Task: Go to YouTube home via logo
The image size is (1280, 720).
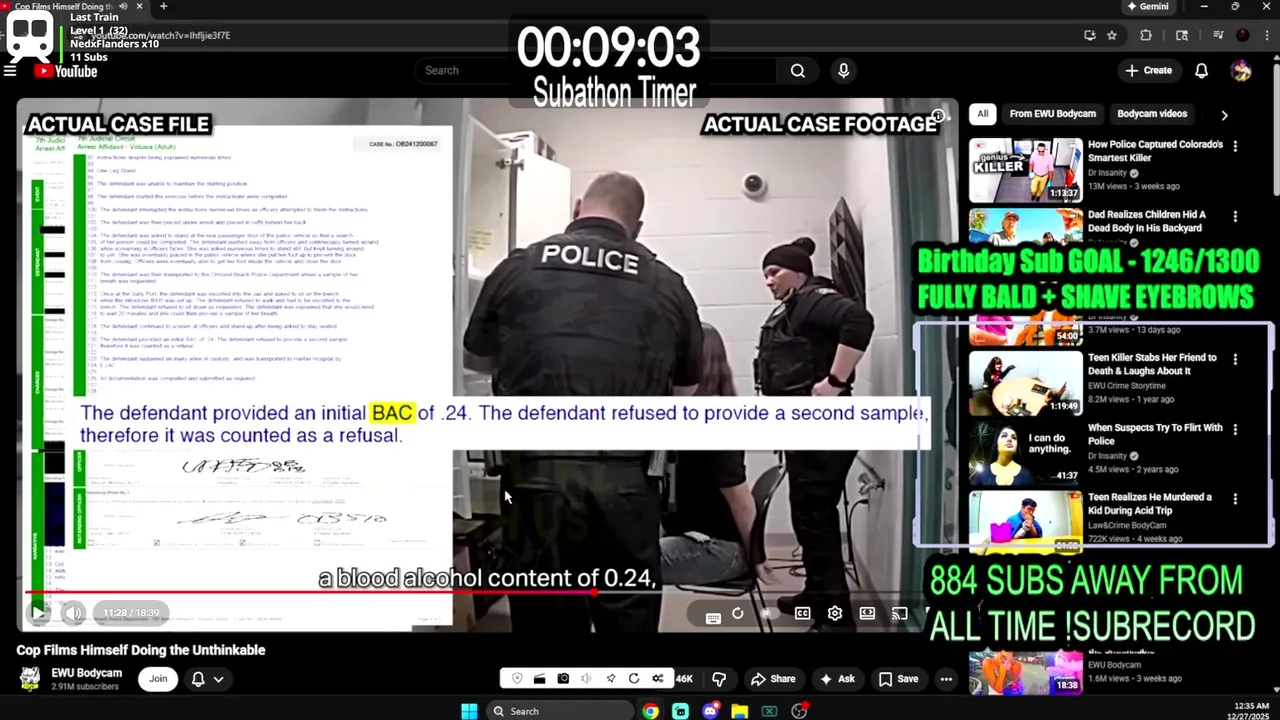Action: 66,71
